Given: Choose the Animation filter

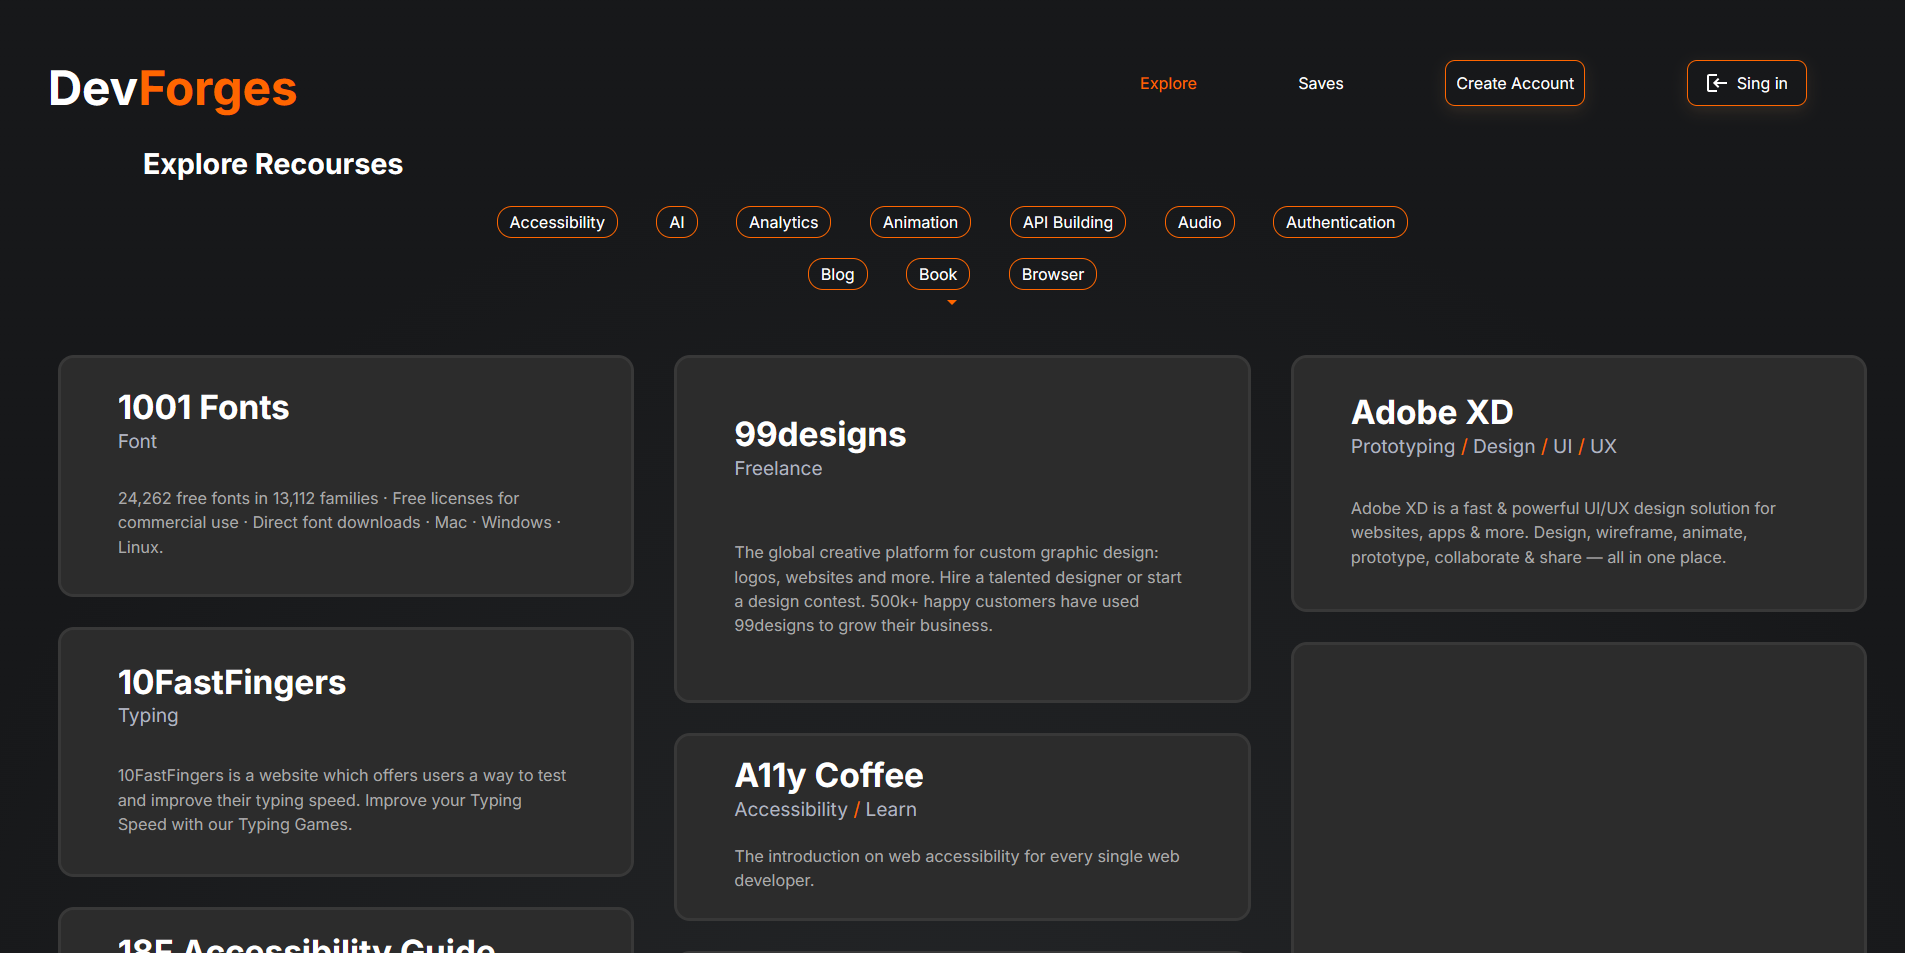Looking at the screenshot, I should tap(920, 222).
